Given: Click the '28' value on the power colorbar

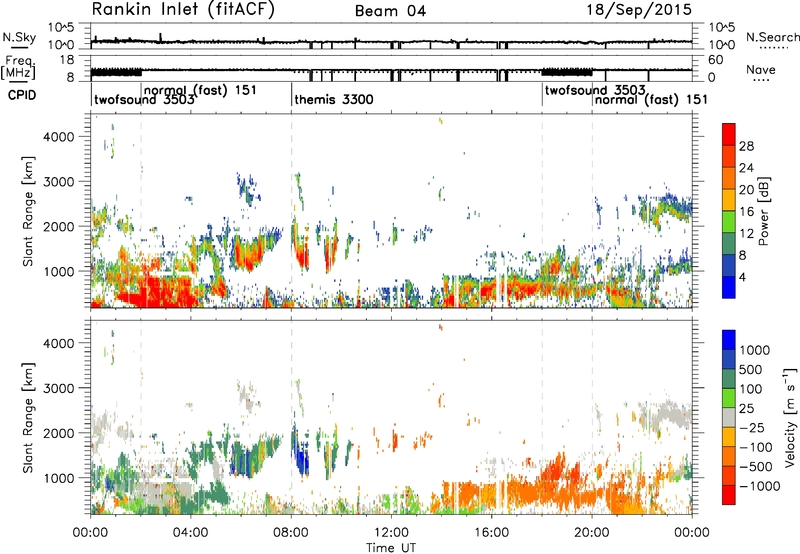Looking at the screenshot, I should pyautogui.click(x=746, y=146).
